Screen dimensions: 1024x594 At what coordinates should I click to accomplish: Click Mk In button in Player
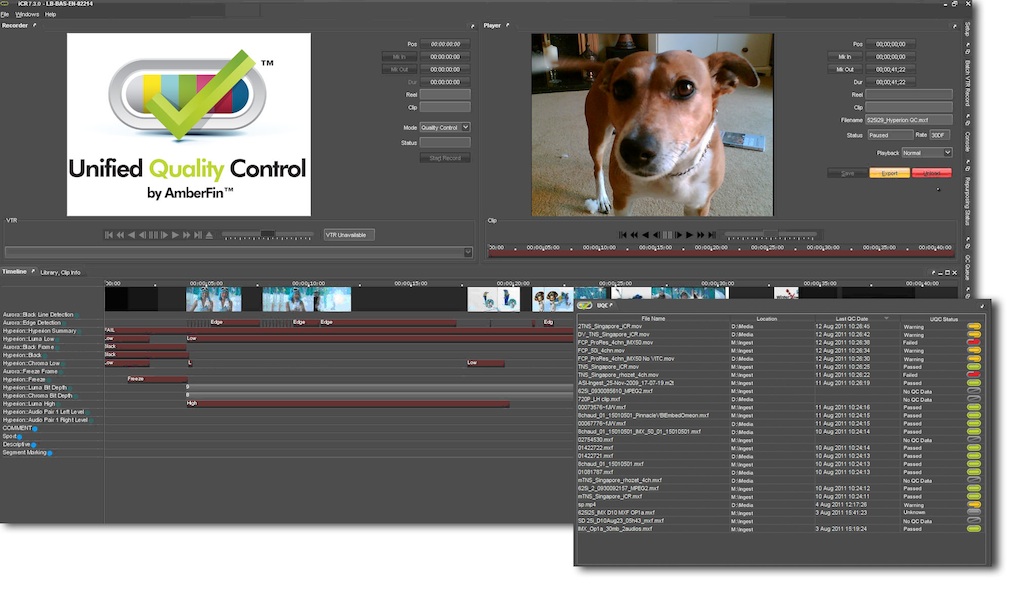[844, 57]
